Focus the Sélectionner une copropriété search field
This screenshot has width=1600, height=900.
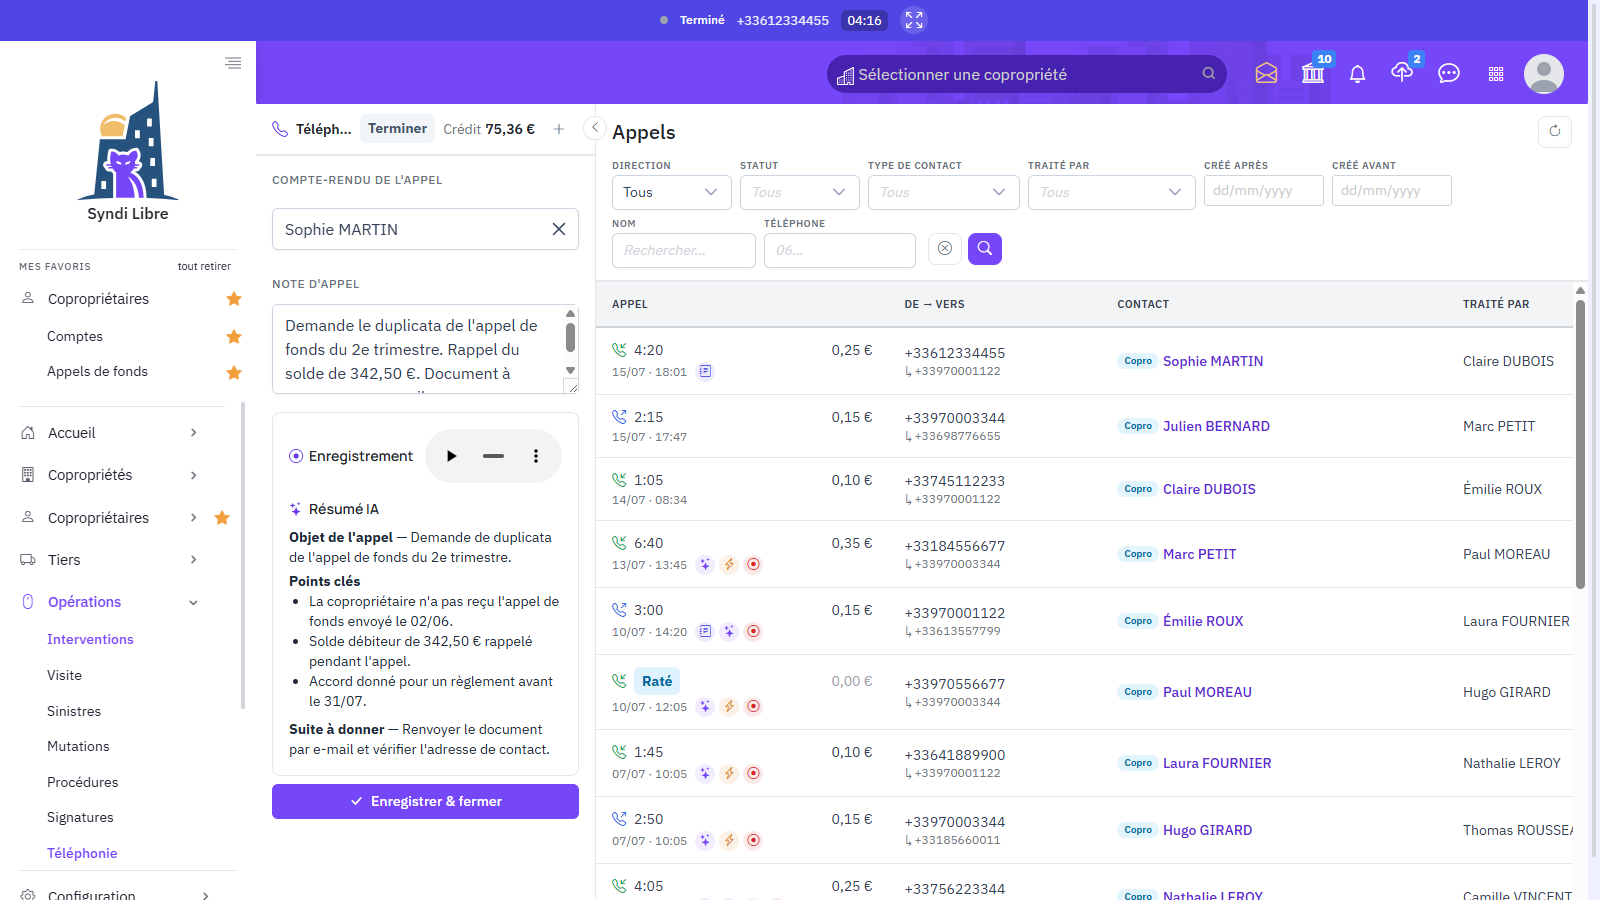(1026, 74)
